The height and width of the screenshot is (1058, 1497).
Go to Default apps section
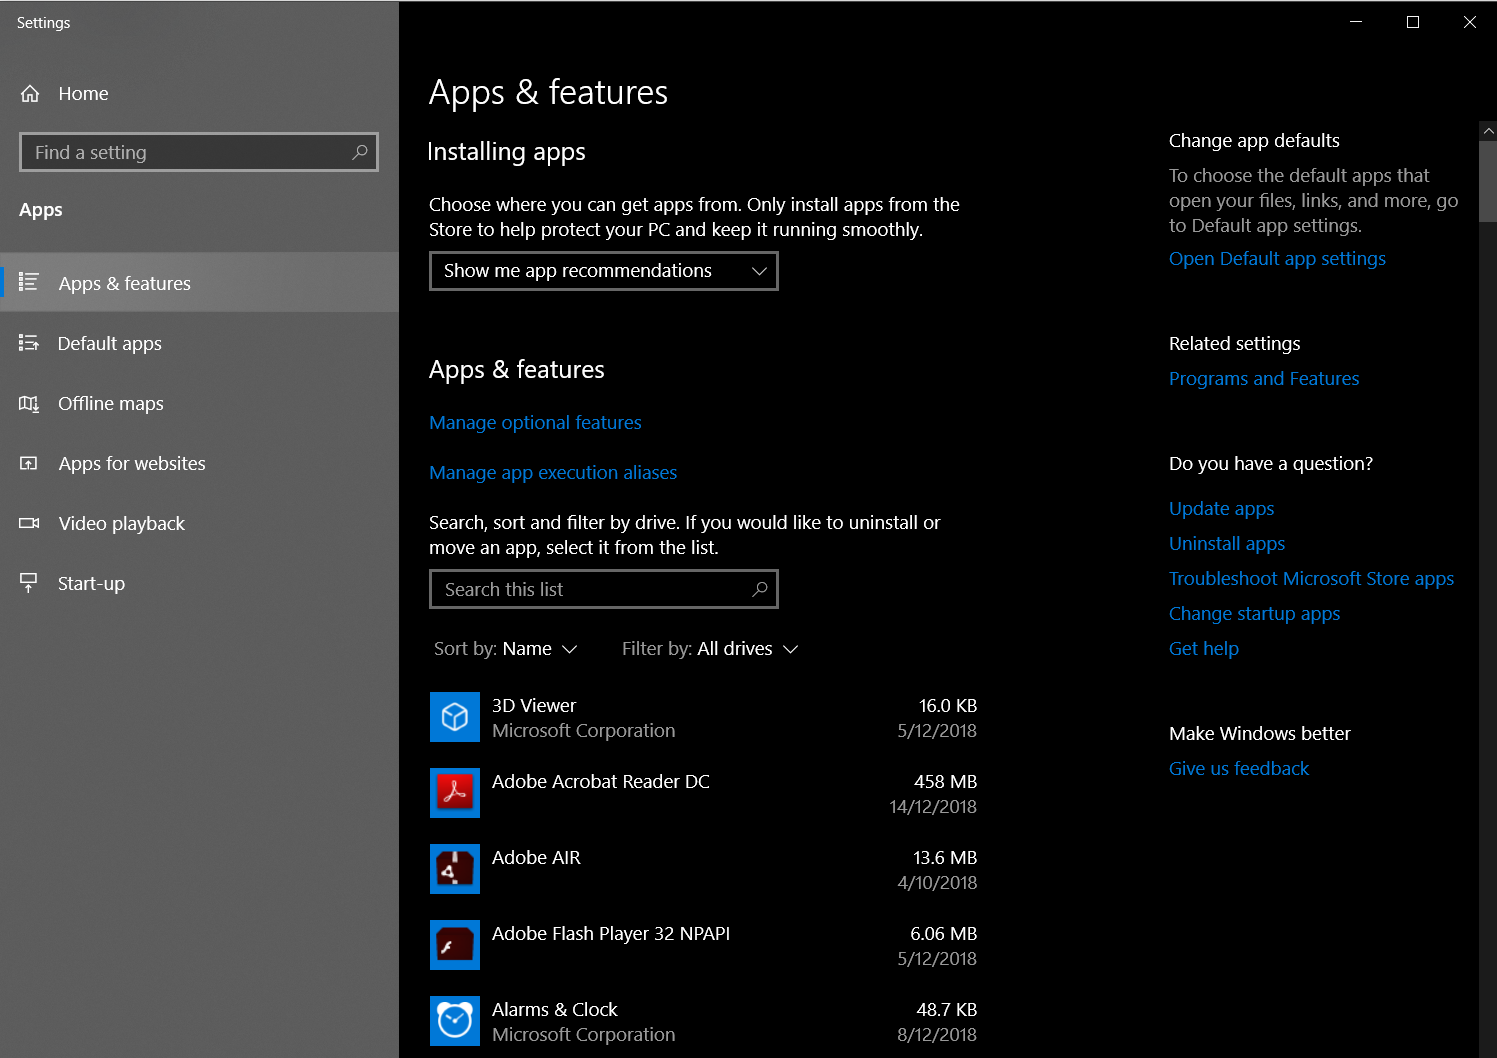pos(200,343)
